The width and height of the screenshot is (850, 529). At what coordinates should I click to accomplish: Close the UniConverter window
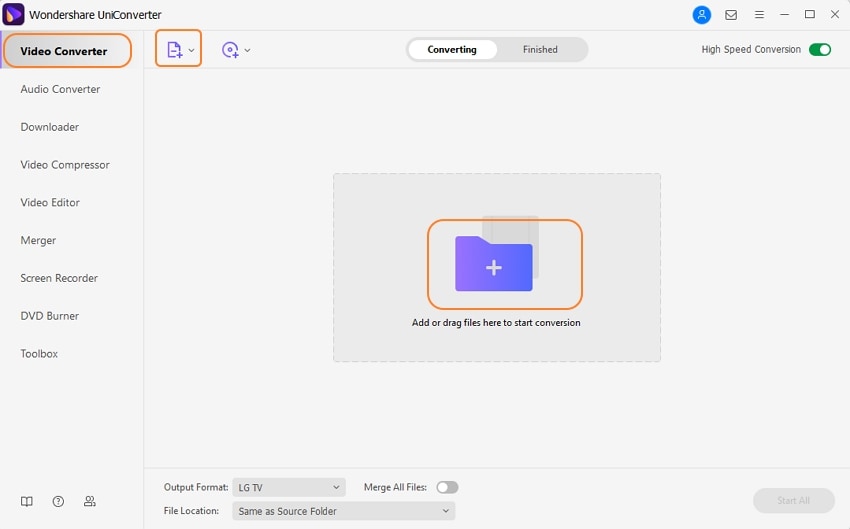(x=835, y=15)
